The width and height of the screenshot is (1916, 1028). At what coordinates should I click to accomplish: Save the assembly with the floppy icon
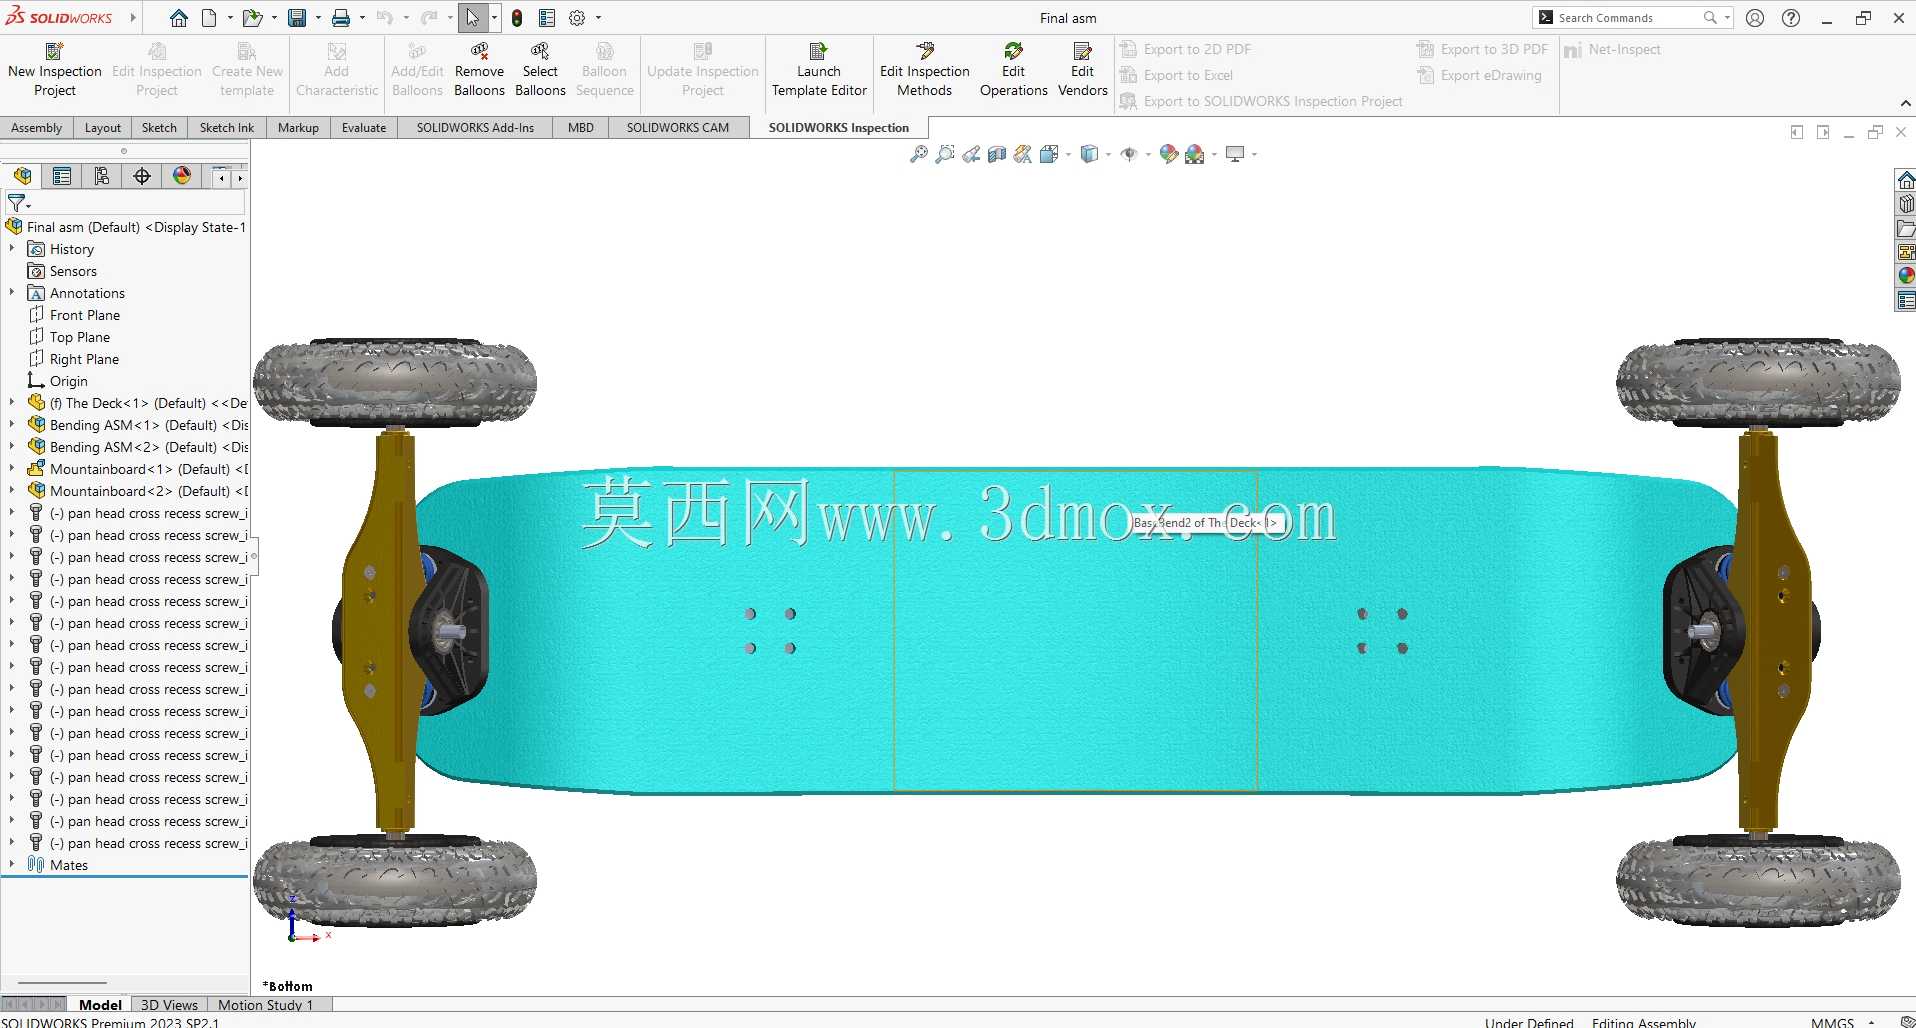pos(297,18)
